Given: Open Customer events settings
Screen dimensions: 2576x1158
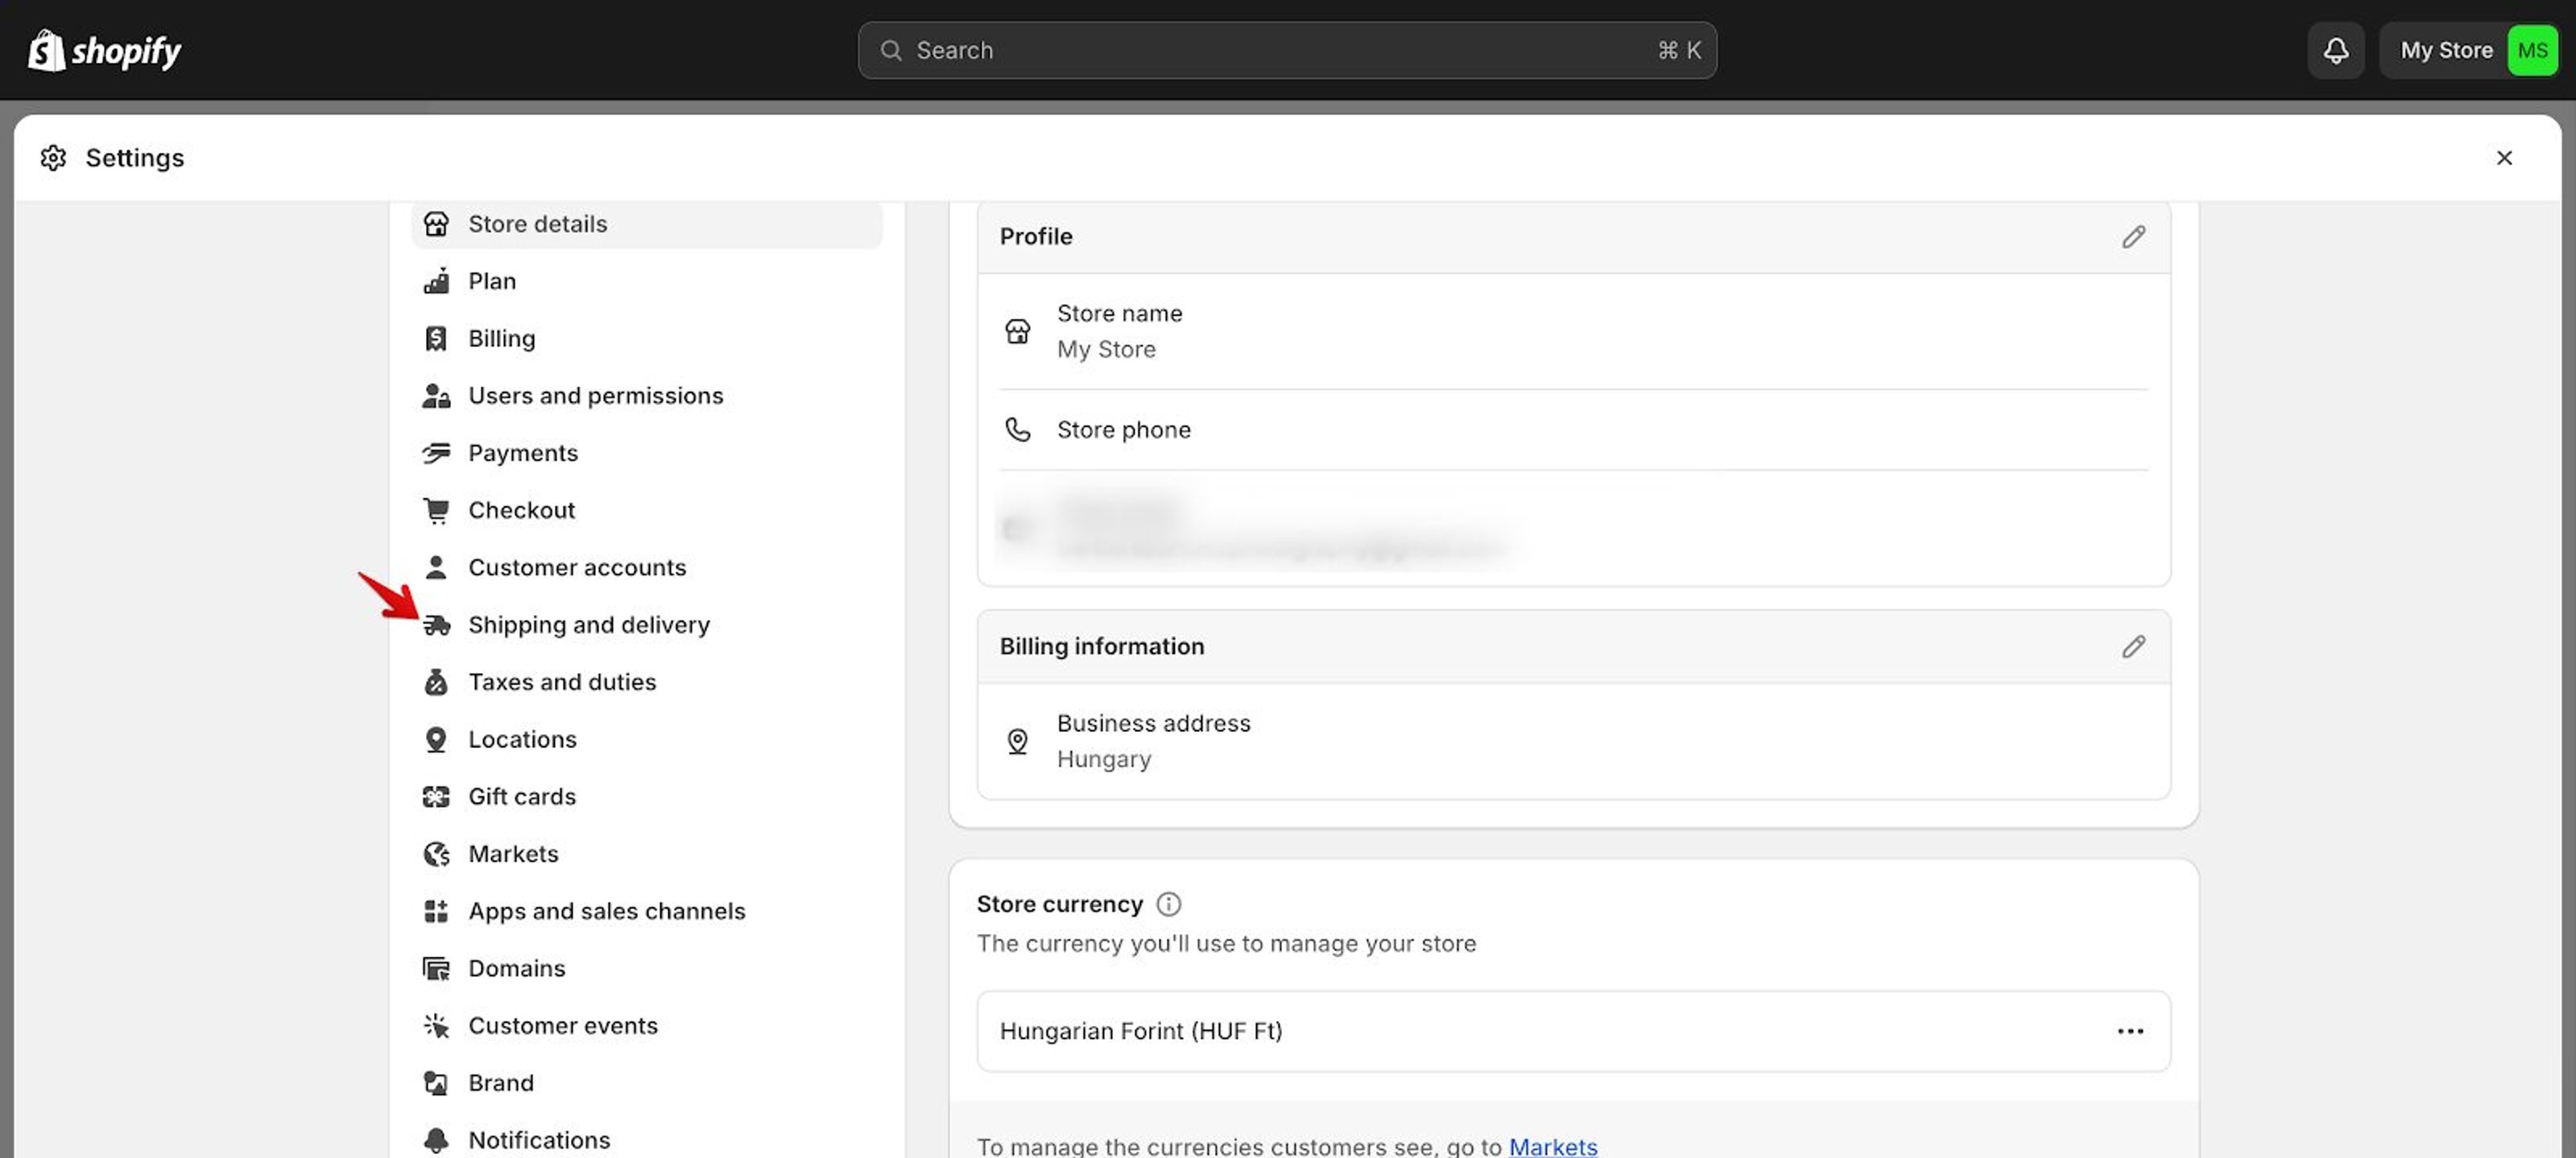Looking at the screenshot, I should pos(647,1026).
